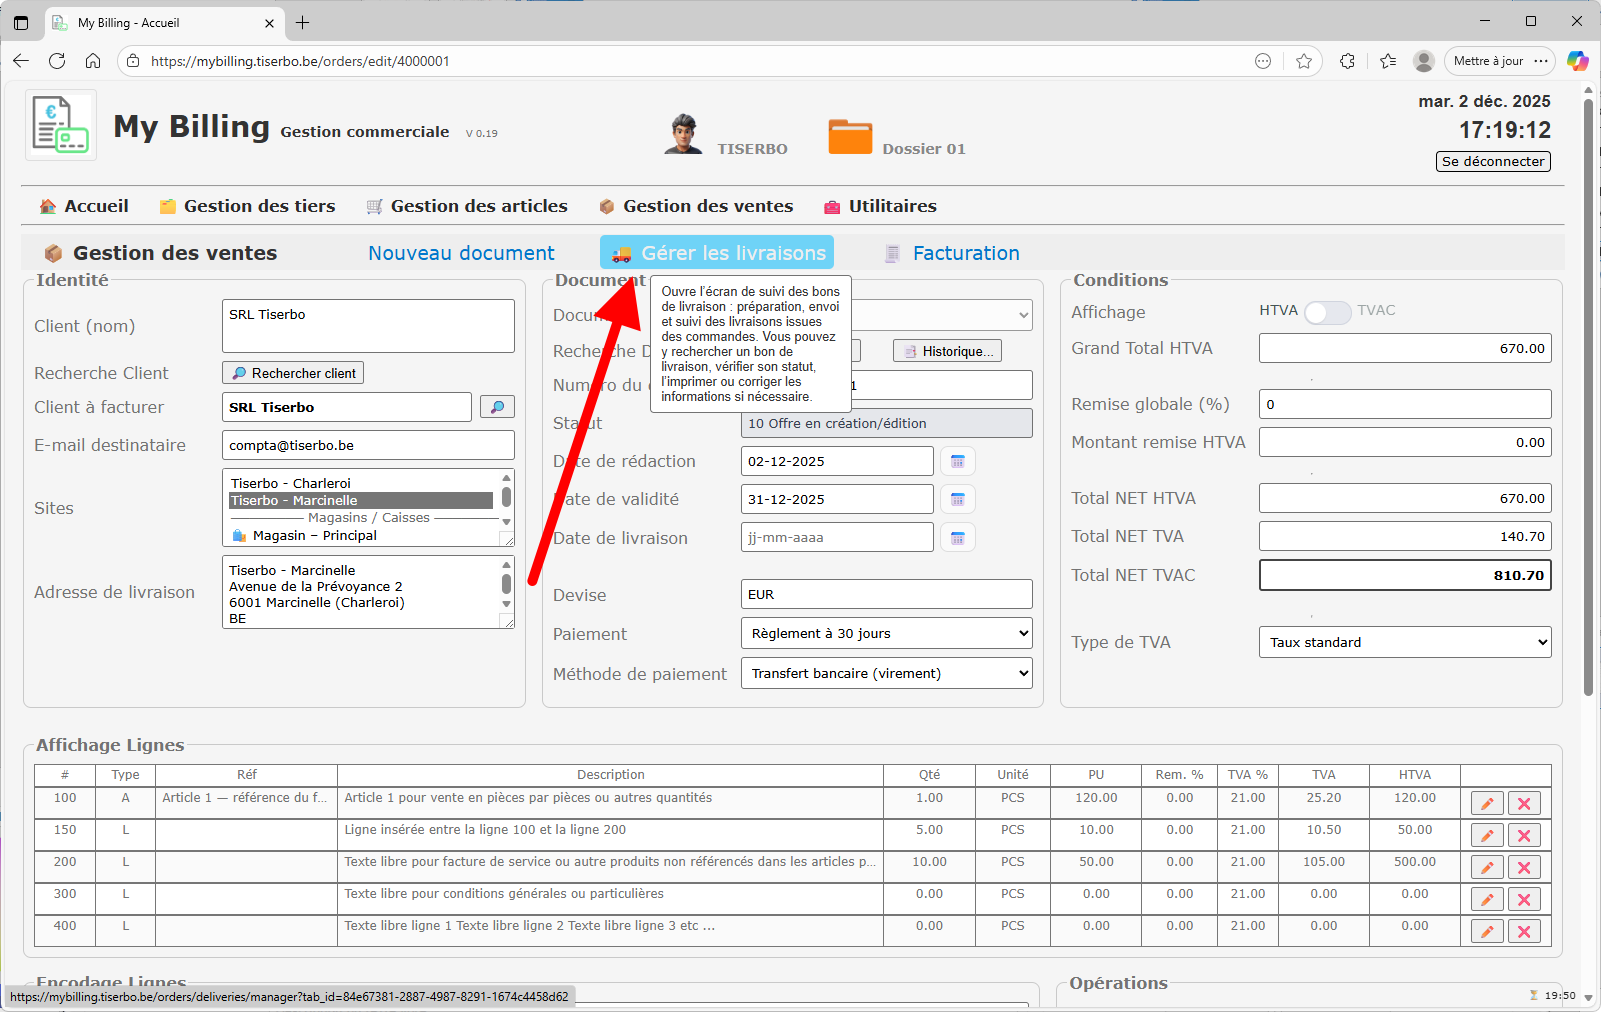This screenshot has width=1601, height=1012.
Task: Expand the Paiement dropdown
Action: (x=886, y=633)
